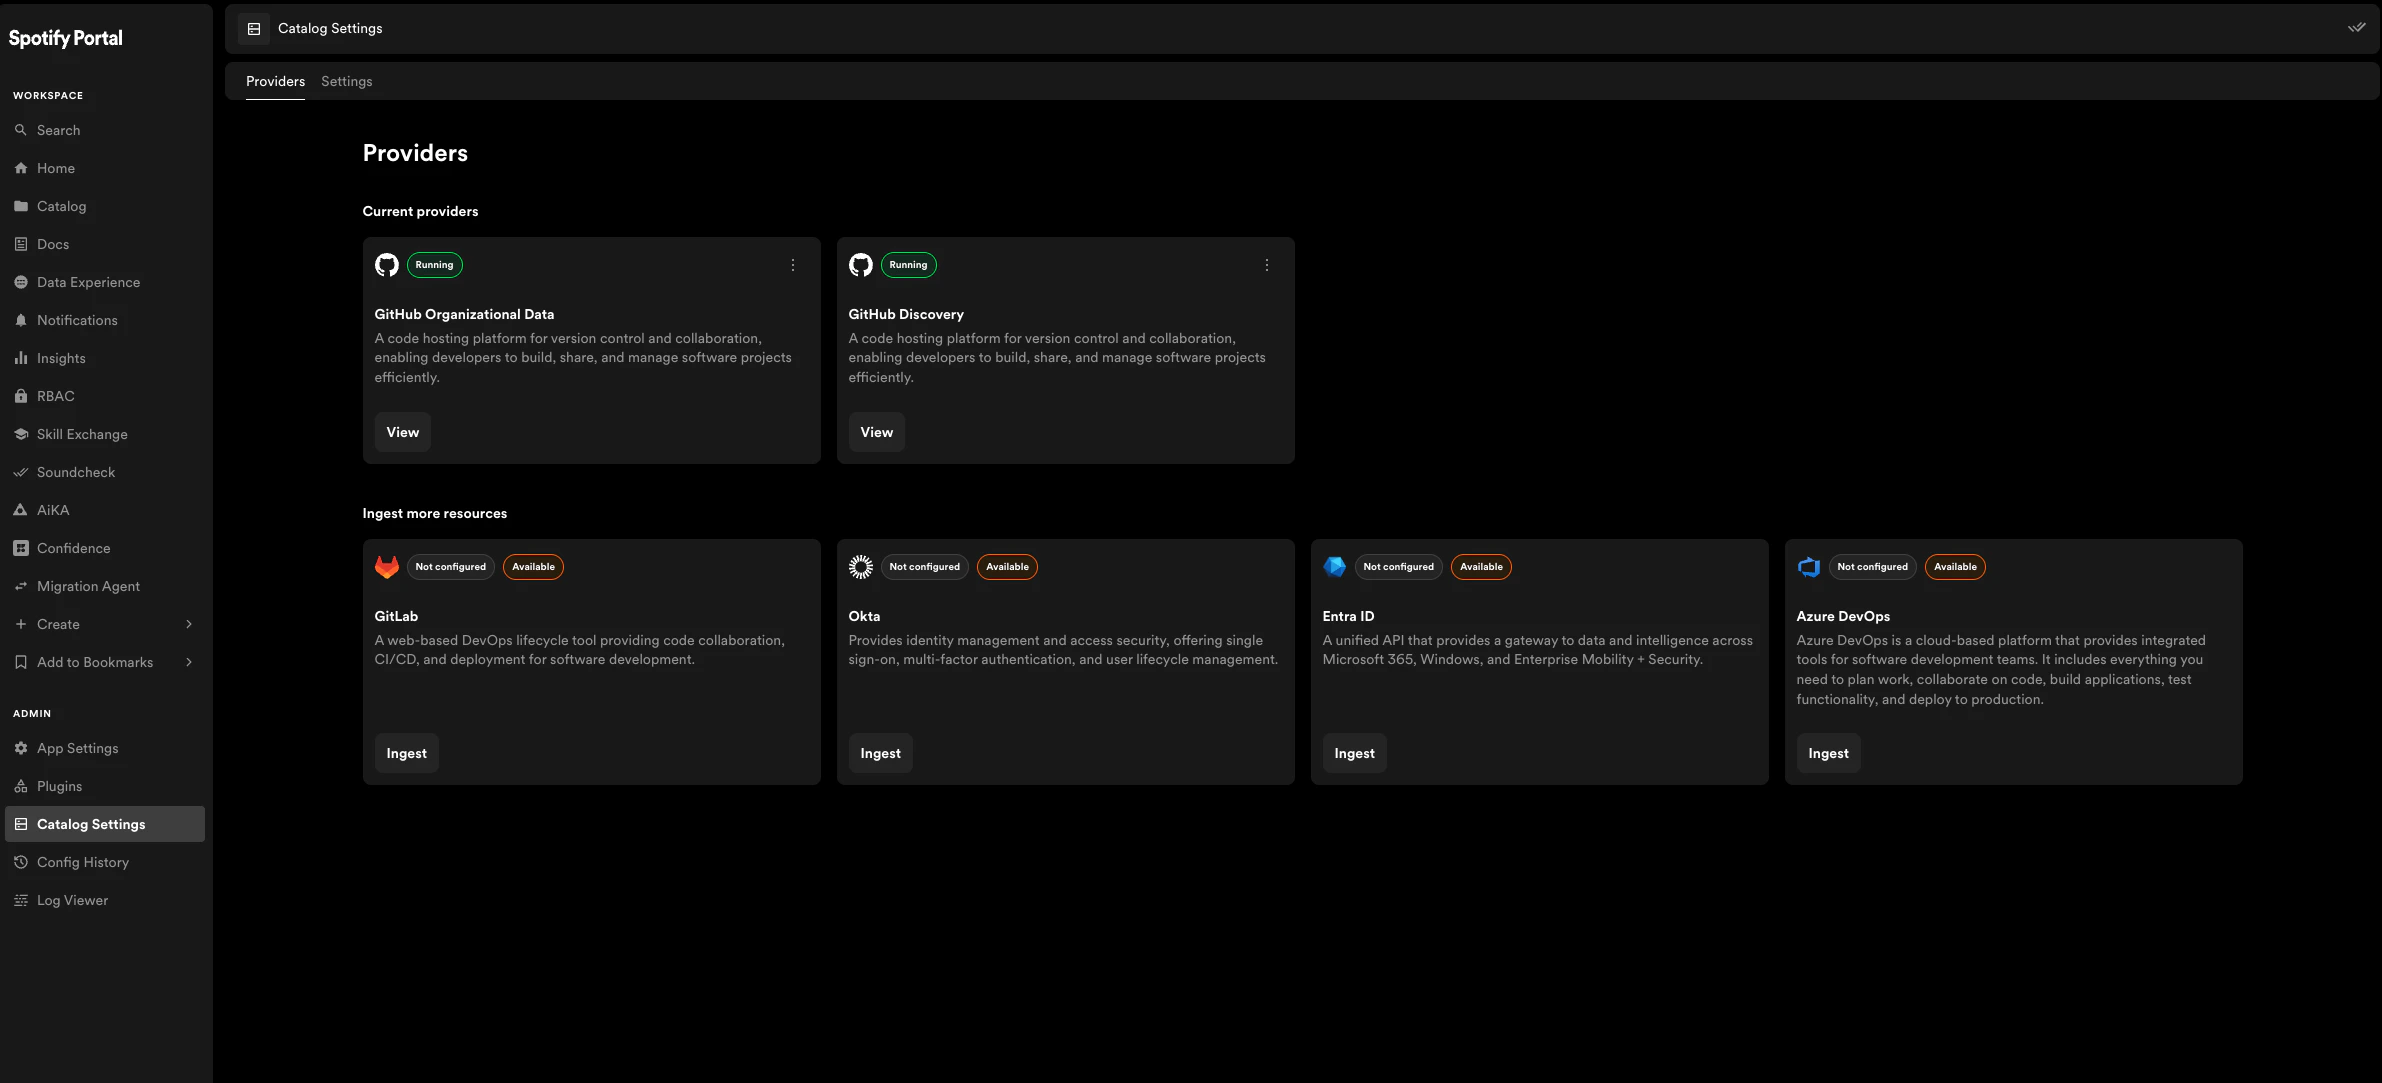Click the 'GitHub Organizational Data' card title
Viewport: 2382px width, 1083px height.
click(x=465, y=314)
